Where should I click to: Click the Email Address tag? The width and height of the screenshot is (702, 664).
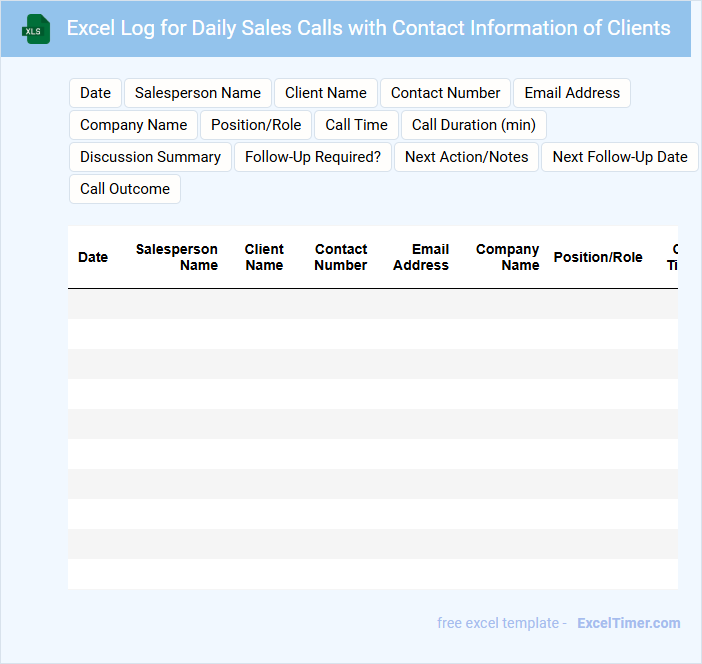point(571,93)
